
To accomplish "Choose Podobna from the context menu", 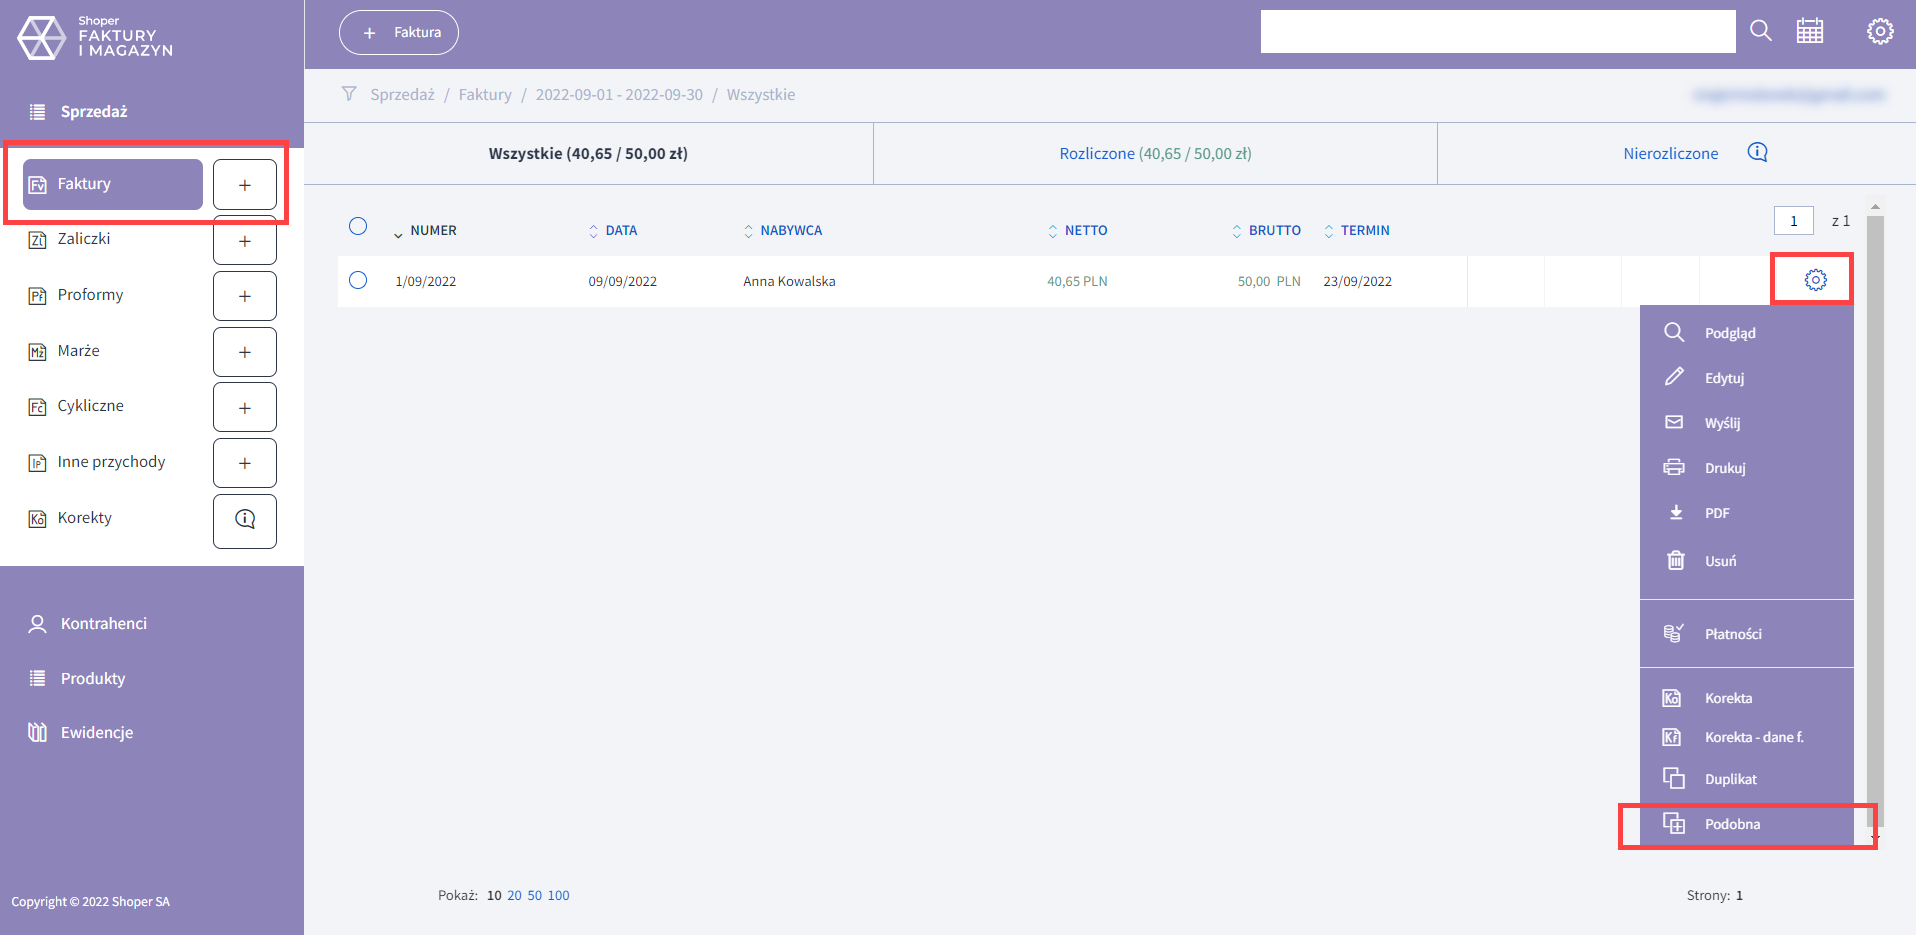I will point(1732,824).
